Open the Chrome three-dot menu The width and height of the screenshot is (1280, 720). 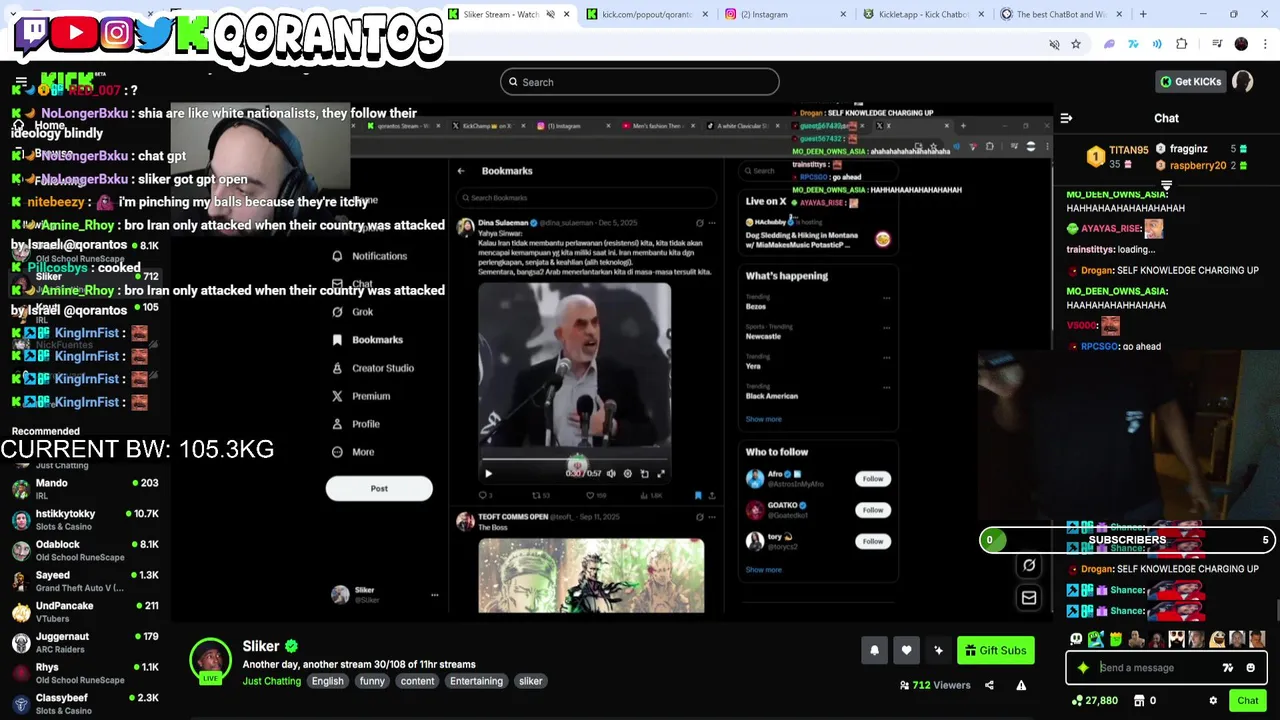click(1265, 44)
